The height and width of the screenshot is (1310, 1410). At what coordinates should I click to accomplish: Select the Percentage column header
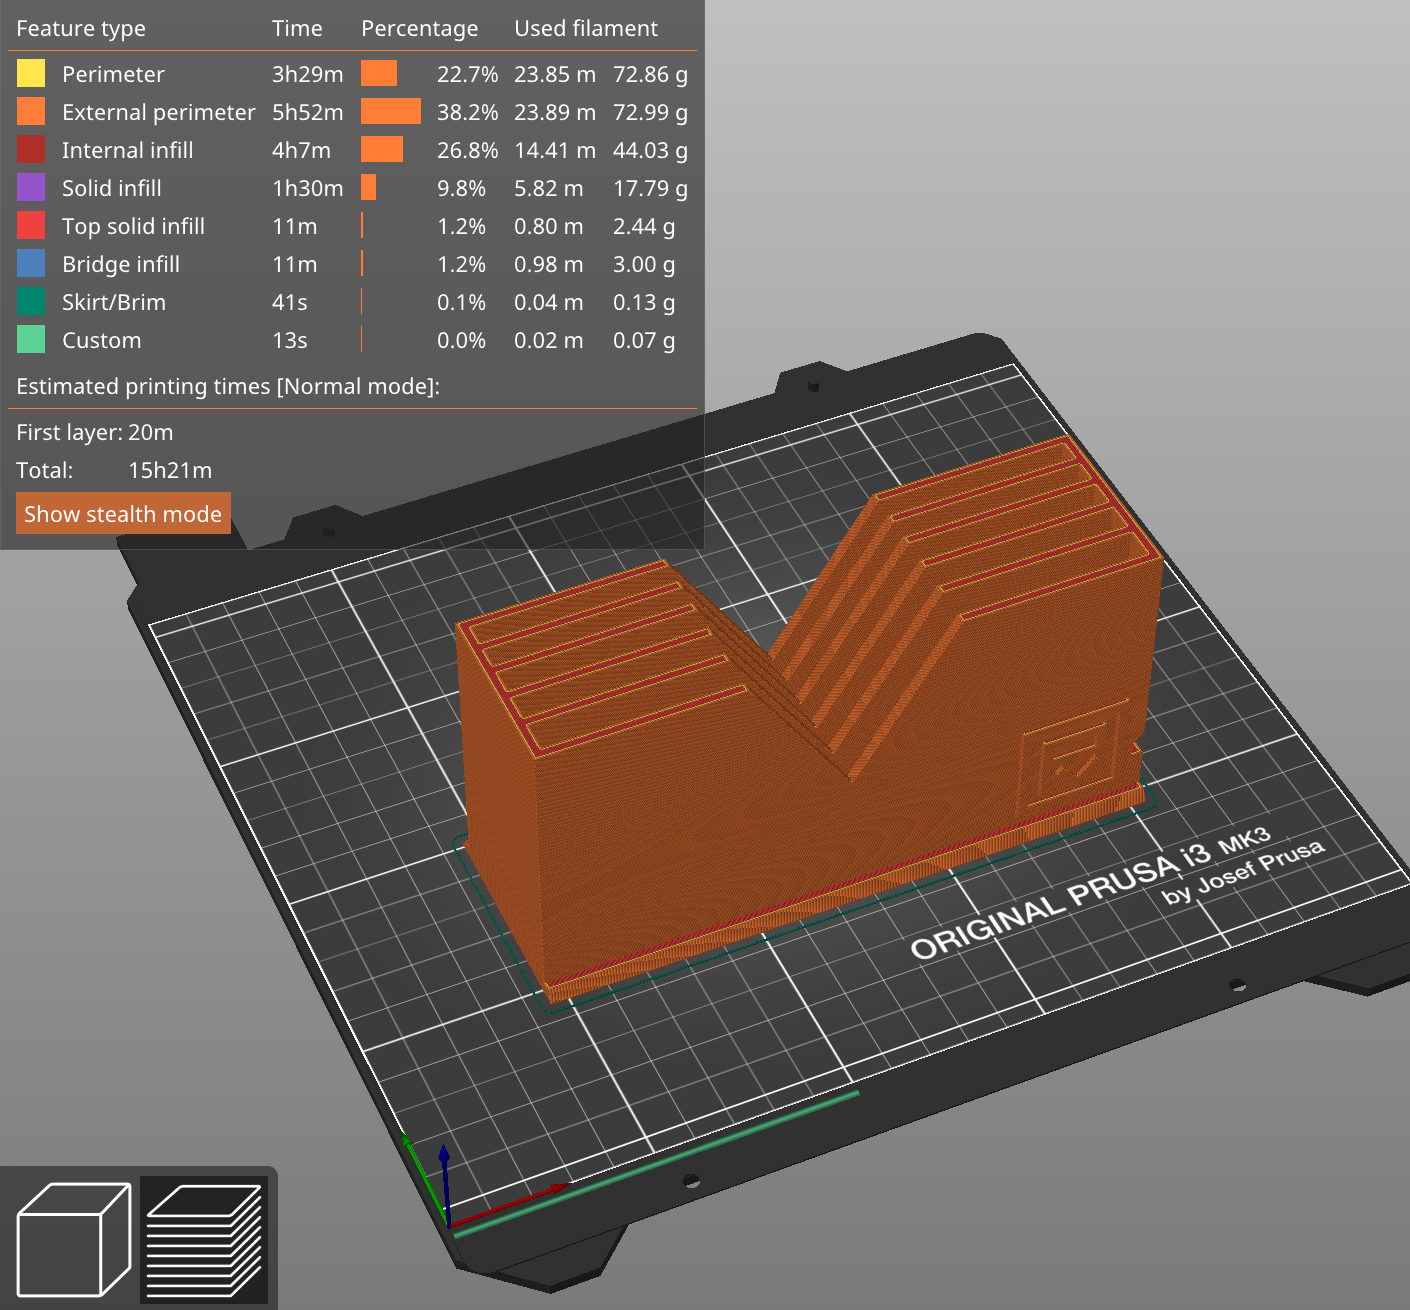[419, 29]
